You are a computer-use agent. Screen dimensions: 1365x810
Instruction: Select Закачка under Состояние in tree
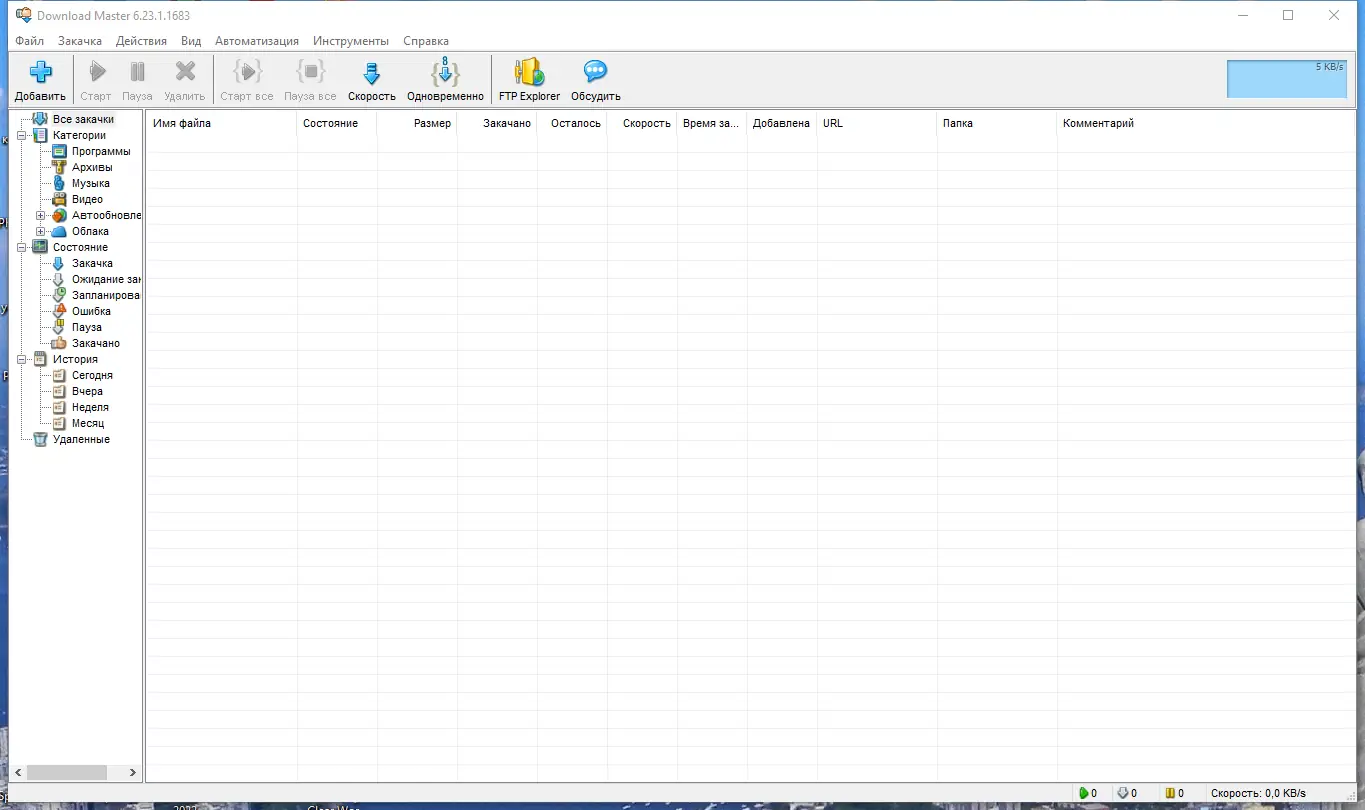[92, 263]
